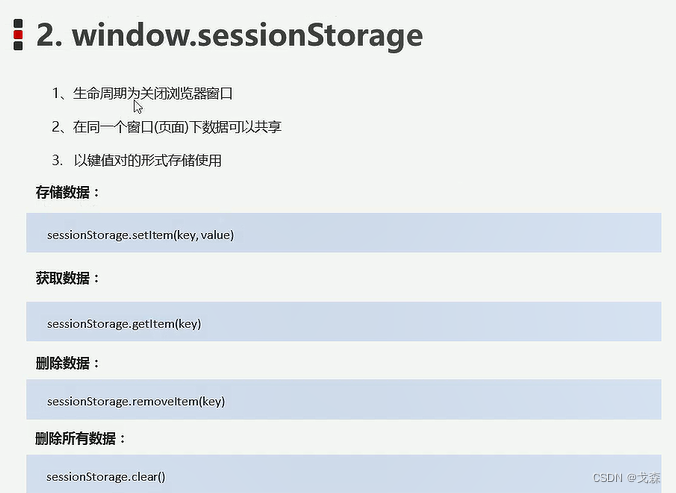Screen dimensions: 676x493
Task: Click empty area of the removeItem code box
Action: [x=444, y=399]
